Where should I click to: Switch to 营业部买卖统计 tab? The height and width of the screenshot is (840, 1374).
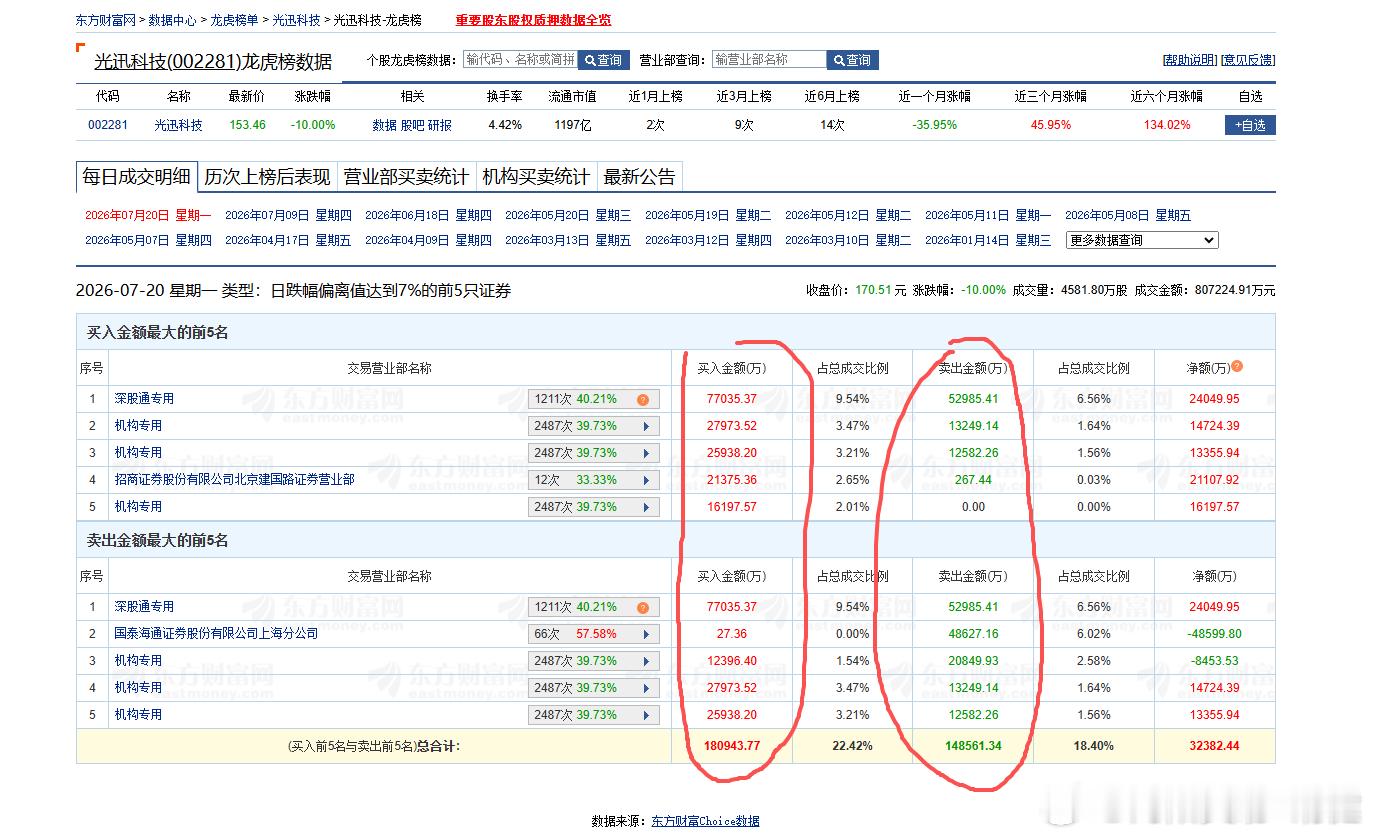point(406,177)
